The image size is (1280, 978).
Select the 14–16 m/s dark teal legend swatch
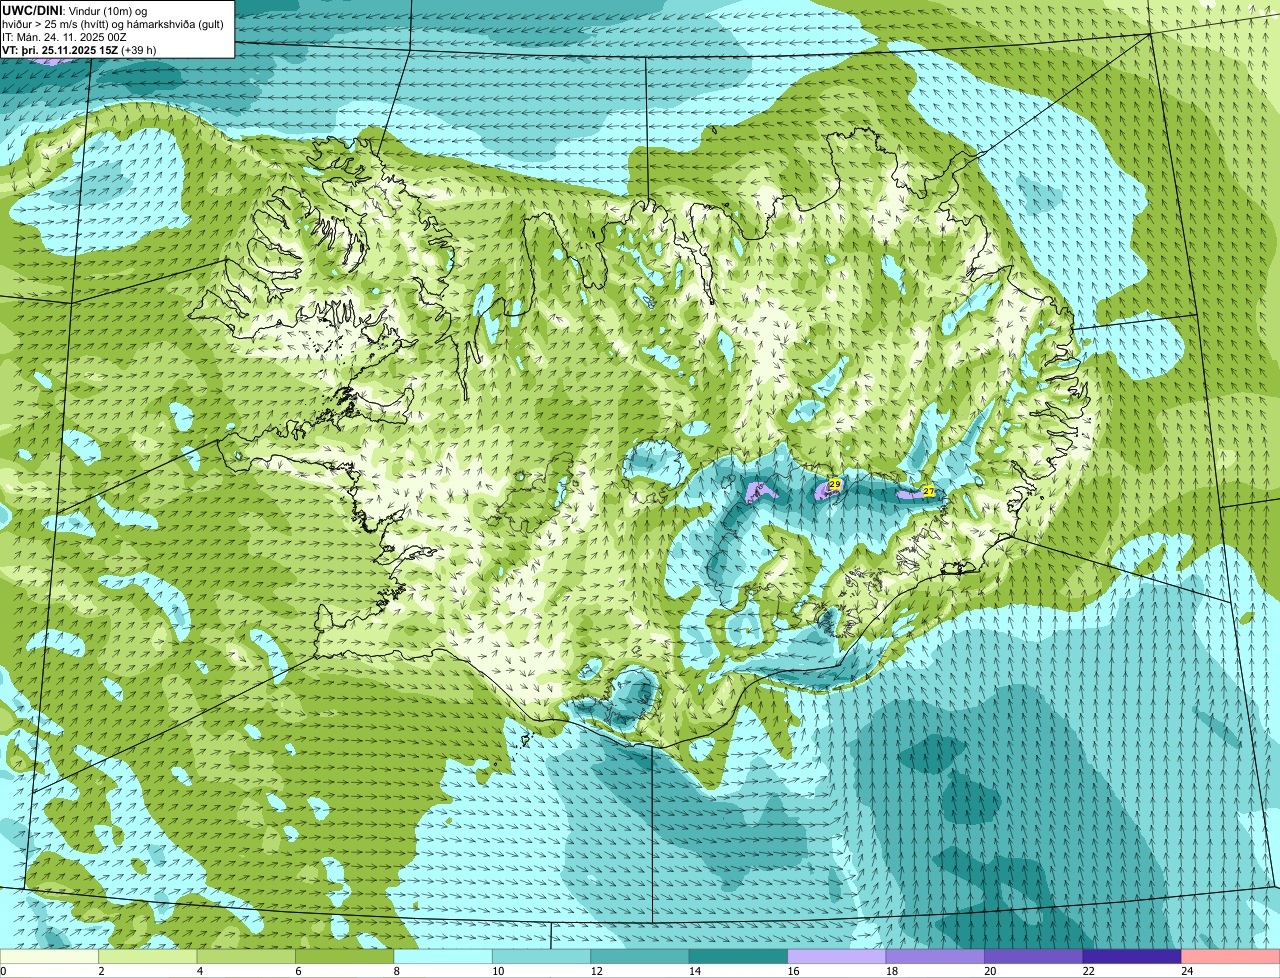739,956
